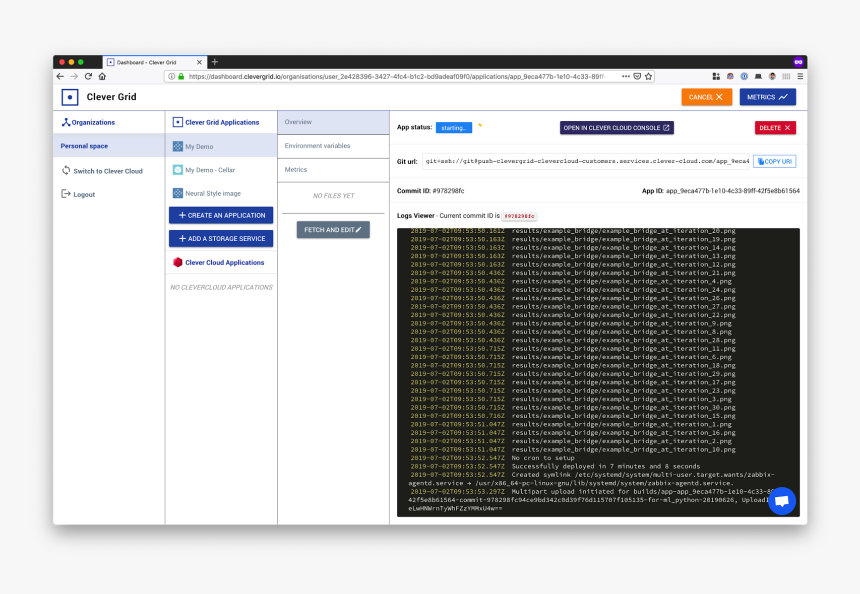Open the Metrics tab in the app panel
Viewport: 860px width, 594px height.
point(333,170)
